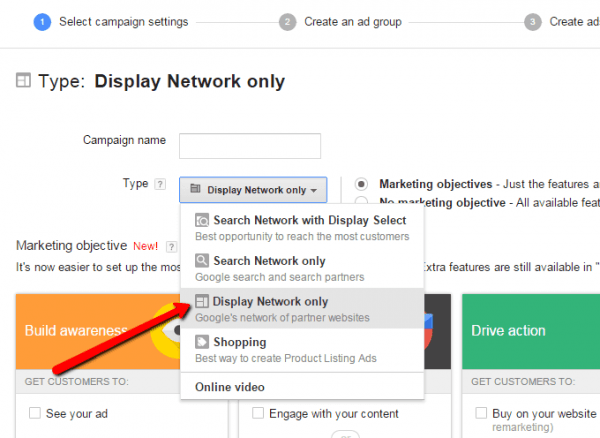The width and height of the screenshot is (600, 438).
Task: Open the help icon next to Marketing objective New!
Action: (171, 247)
